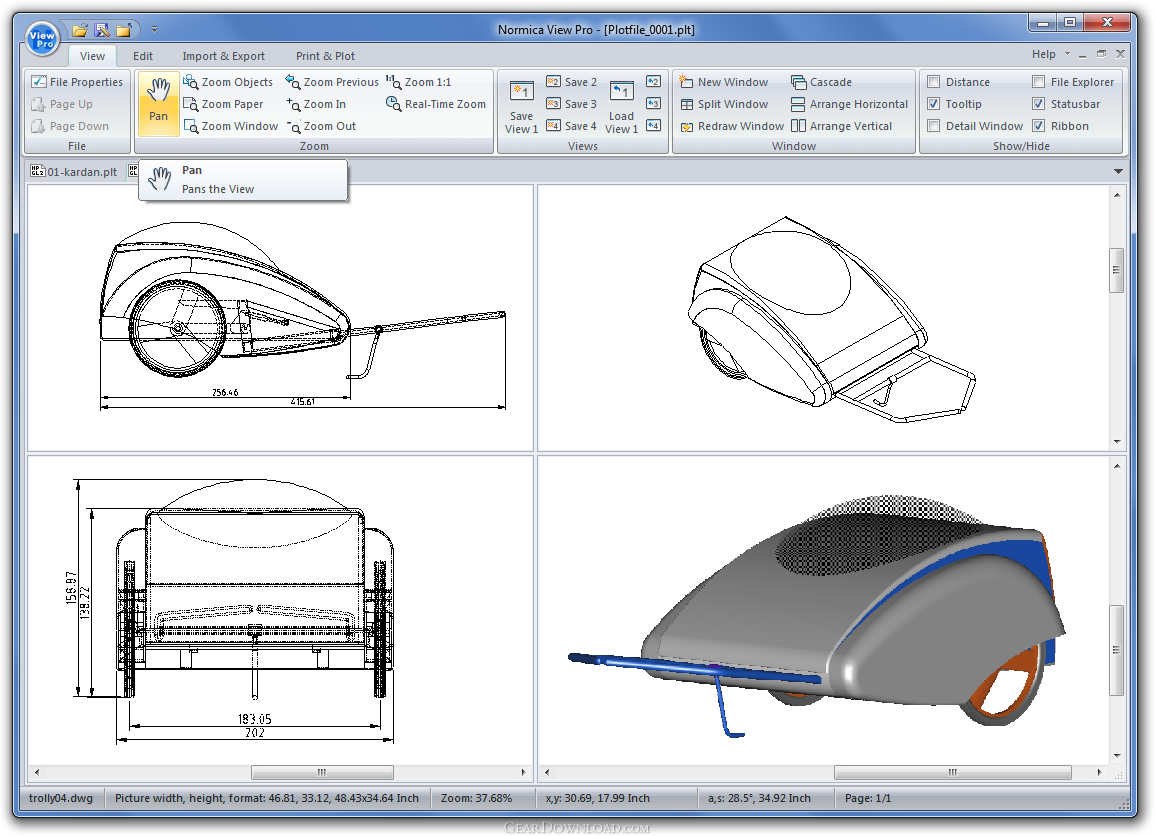Click the right pane horizontal scrollbar thumb
This screenshot has height=836, width=1154.
952,772
